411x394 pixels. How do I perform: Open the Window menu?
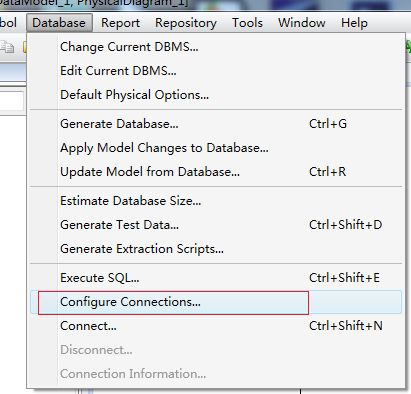[302, 23]
